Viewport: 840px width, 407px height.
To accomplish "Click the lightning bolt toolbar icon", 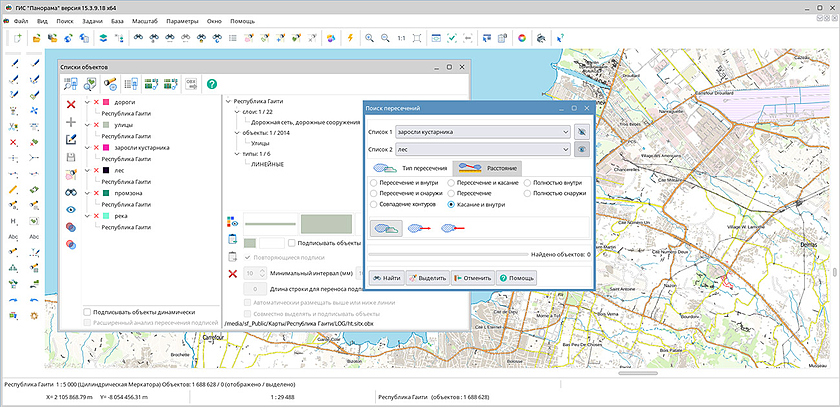I will click(x=349, y=38).
